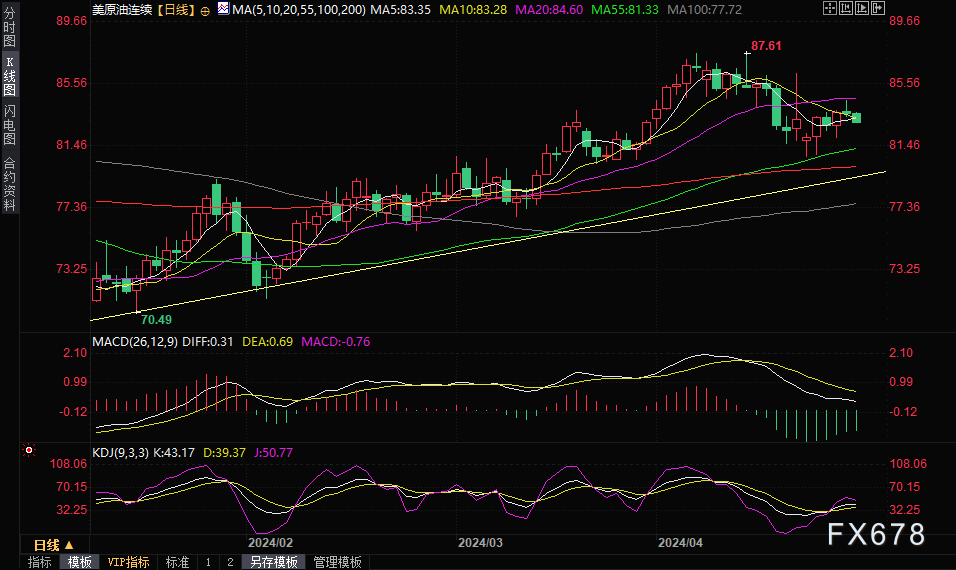Click the 另存模板 button
Image resolution: width=956 pixels, height=570 pixels.
[x=274, y=562]
